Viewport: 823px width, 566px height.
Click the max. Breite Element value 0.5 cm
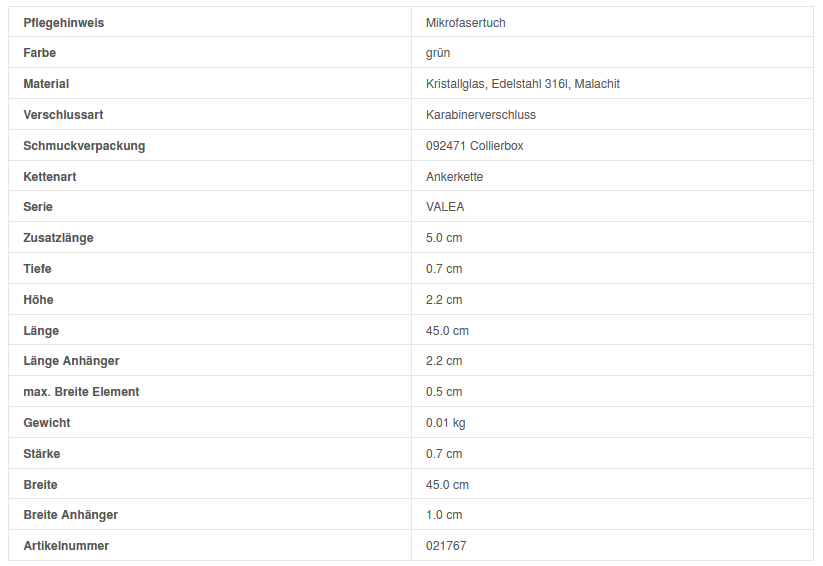pos(444,392)
